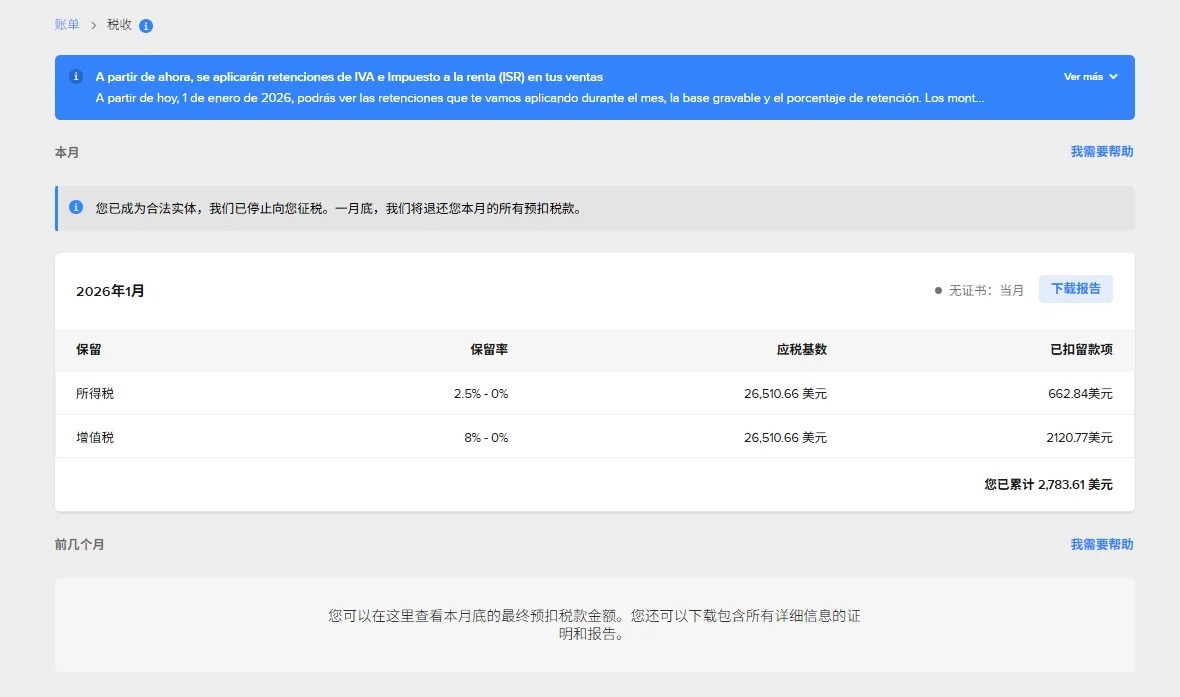Open 我需要帮助 link beside 前几个月
1180x697 pixels.
(1101, 545)
